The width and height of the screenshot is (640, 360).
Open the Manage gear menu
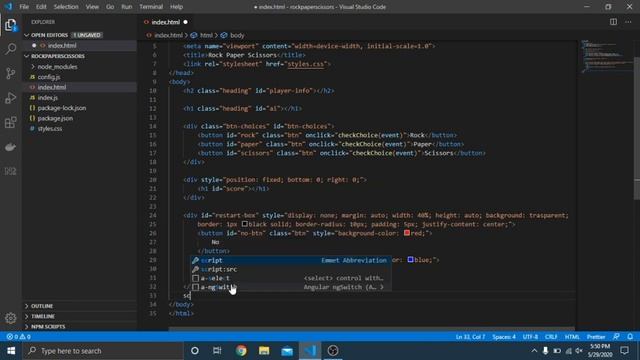pos(11,318)
